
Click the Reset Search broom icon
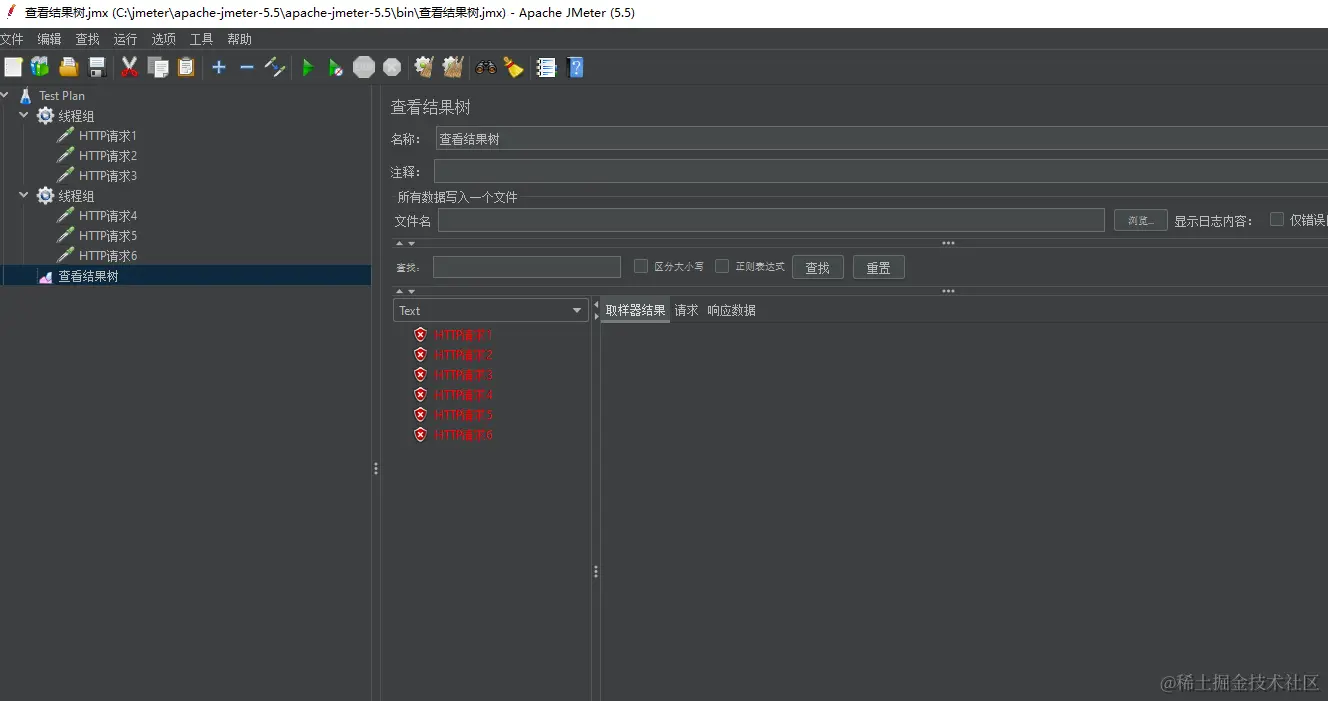[x=514, y=67]
